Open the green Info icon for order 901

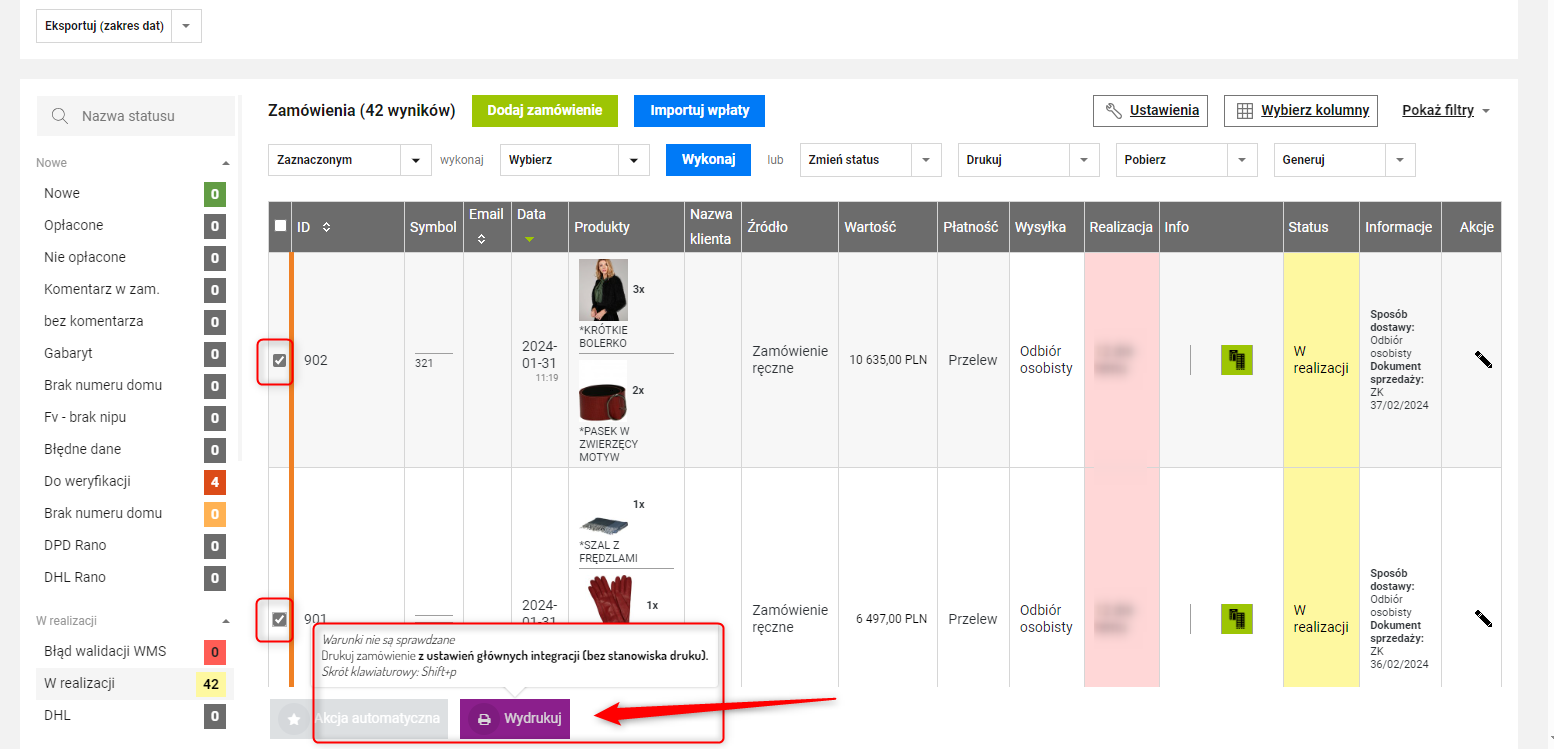pyautogui.click(x=1237, y=619)
